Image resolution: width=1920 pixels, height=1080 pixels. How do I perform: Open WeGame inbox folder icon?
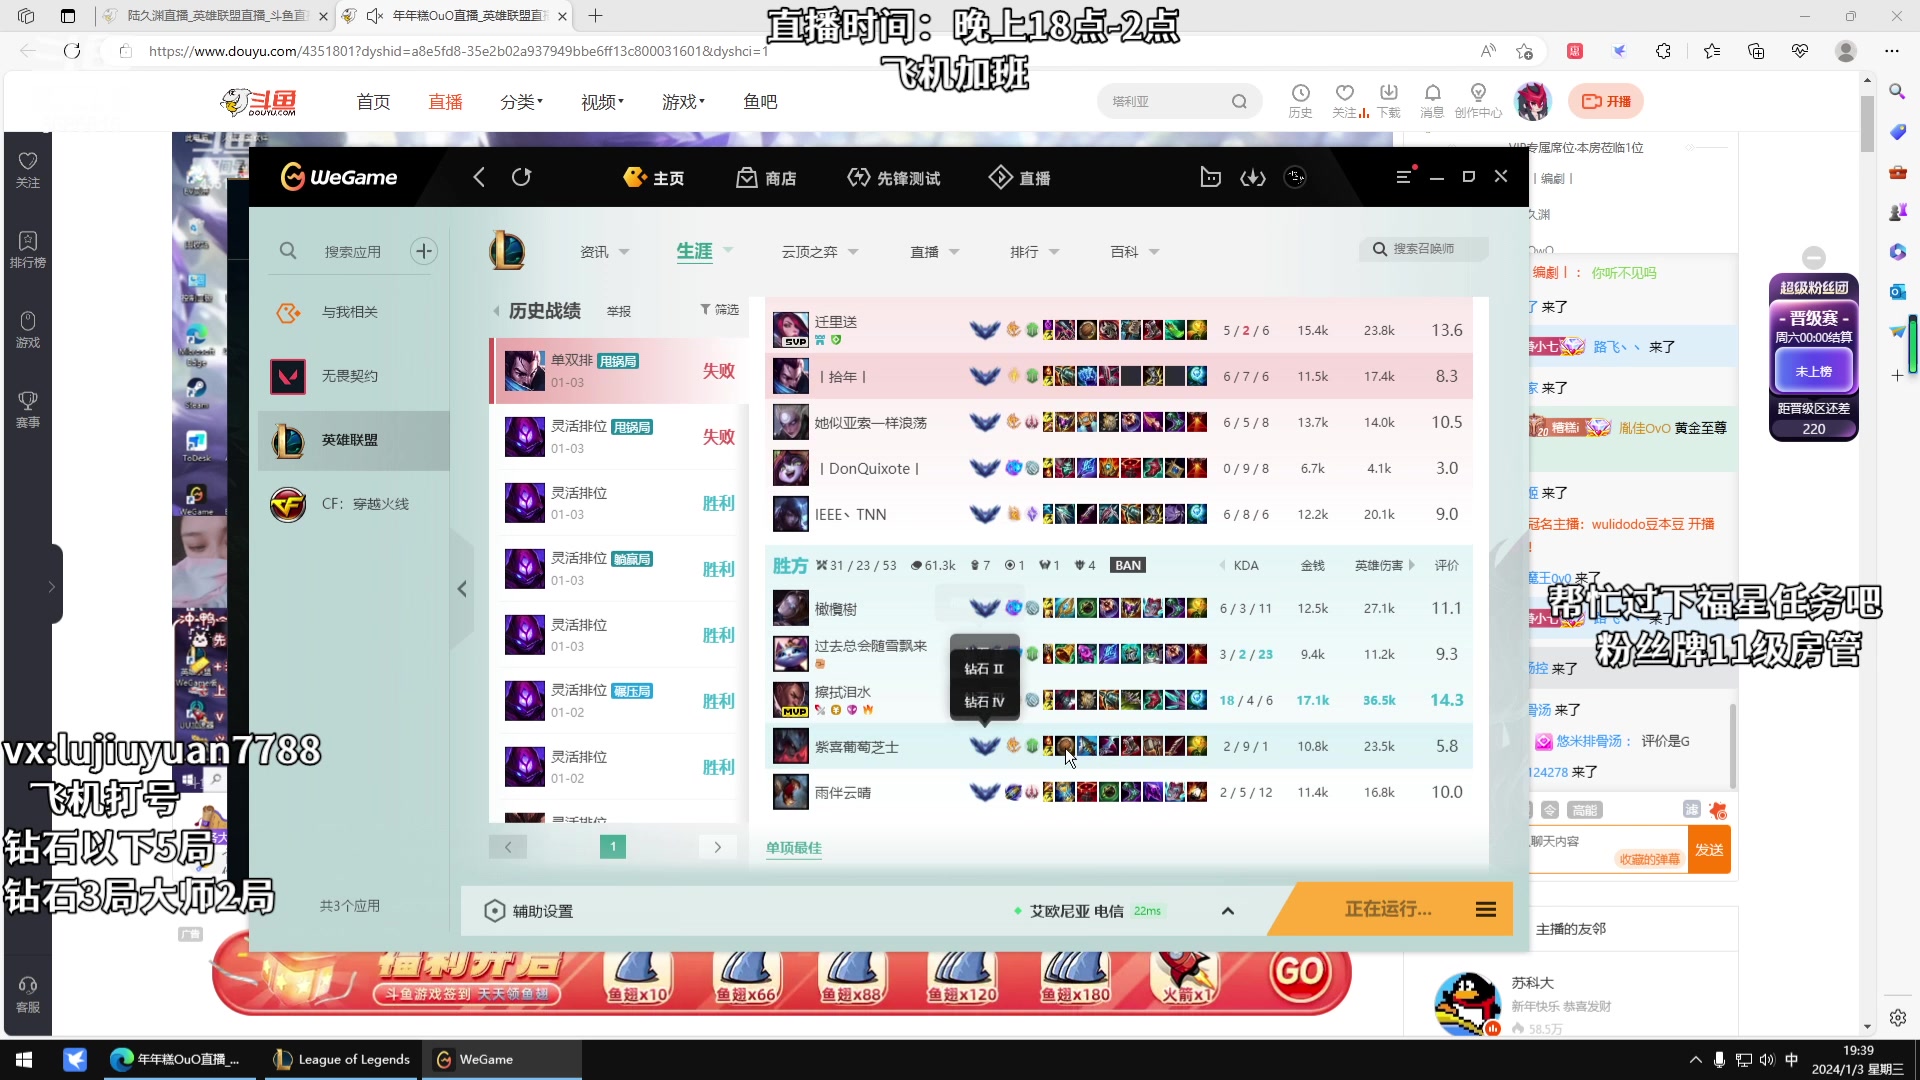pos(1210,178)
